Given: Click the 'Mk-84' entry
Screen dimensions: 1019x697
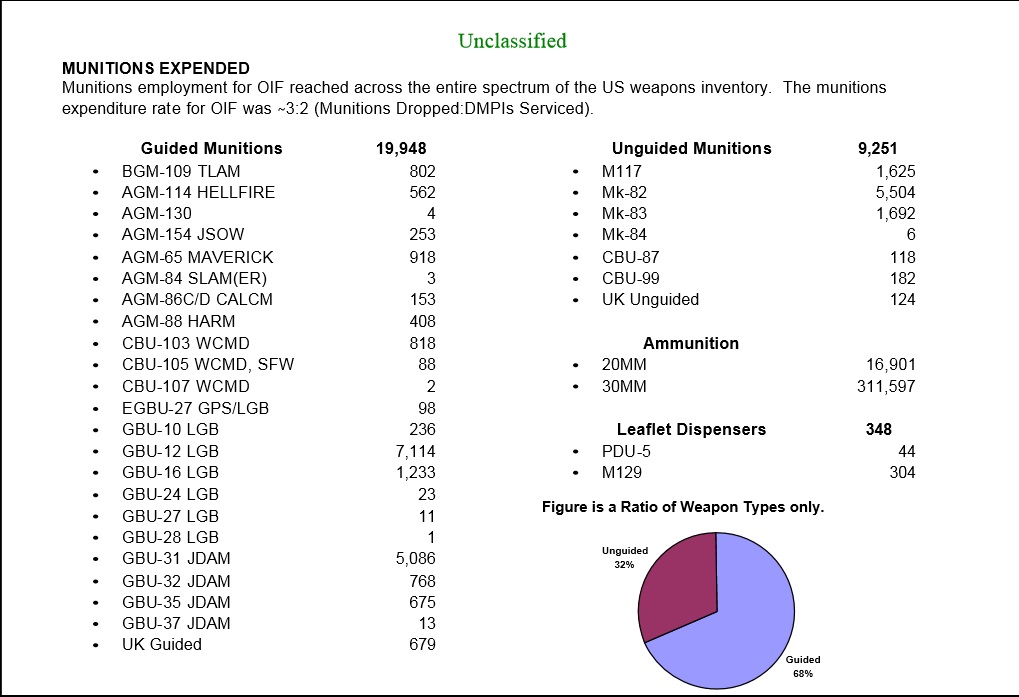Looking at the screenshot, I should 624,234.
